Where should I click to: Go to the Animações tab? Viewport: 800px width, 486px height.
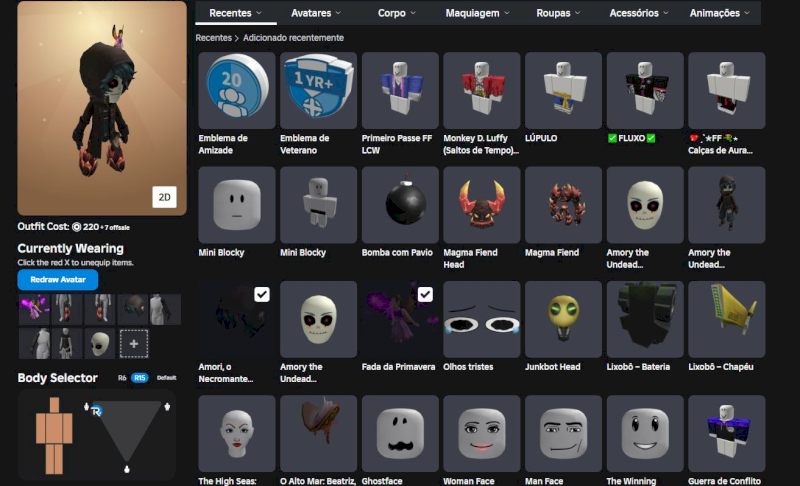(720, 13)
